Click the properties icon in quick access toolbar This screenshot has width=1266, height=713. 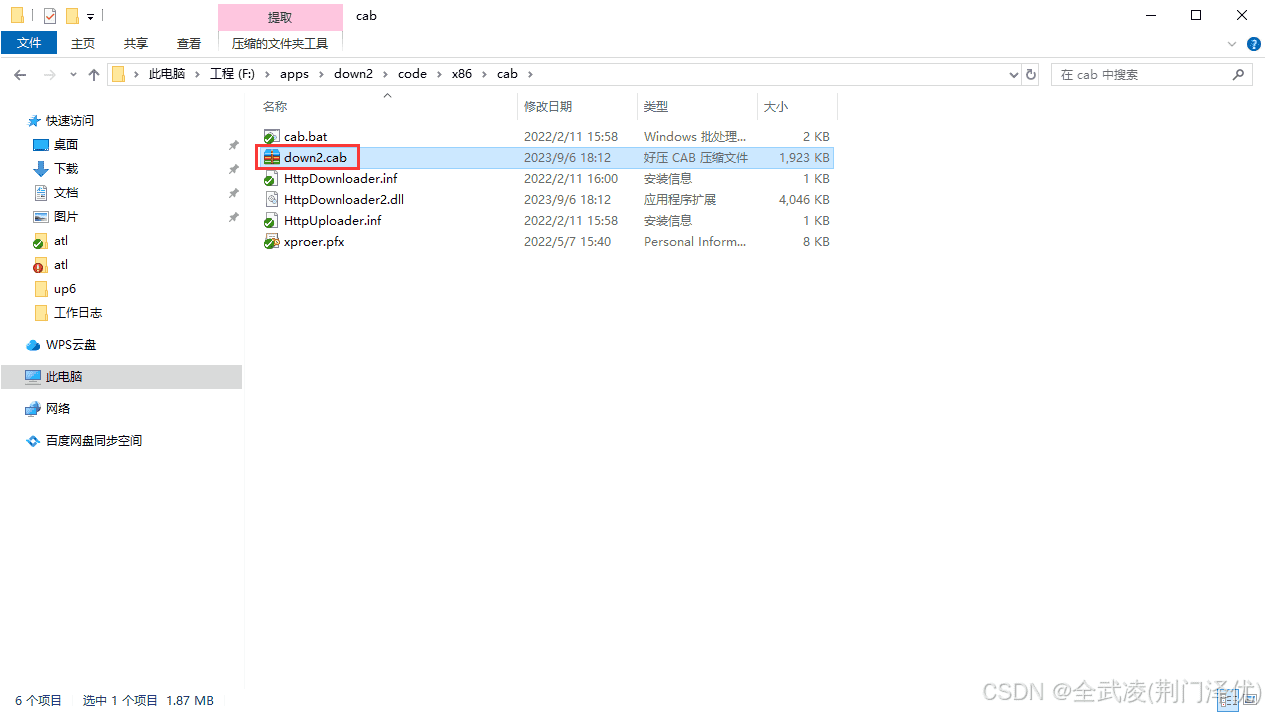point(50,16)
